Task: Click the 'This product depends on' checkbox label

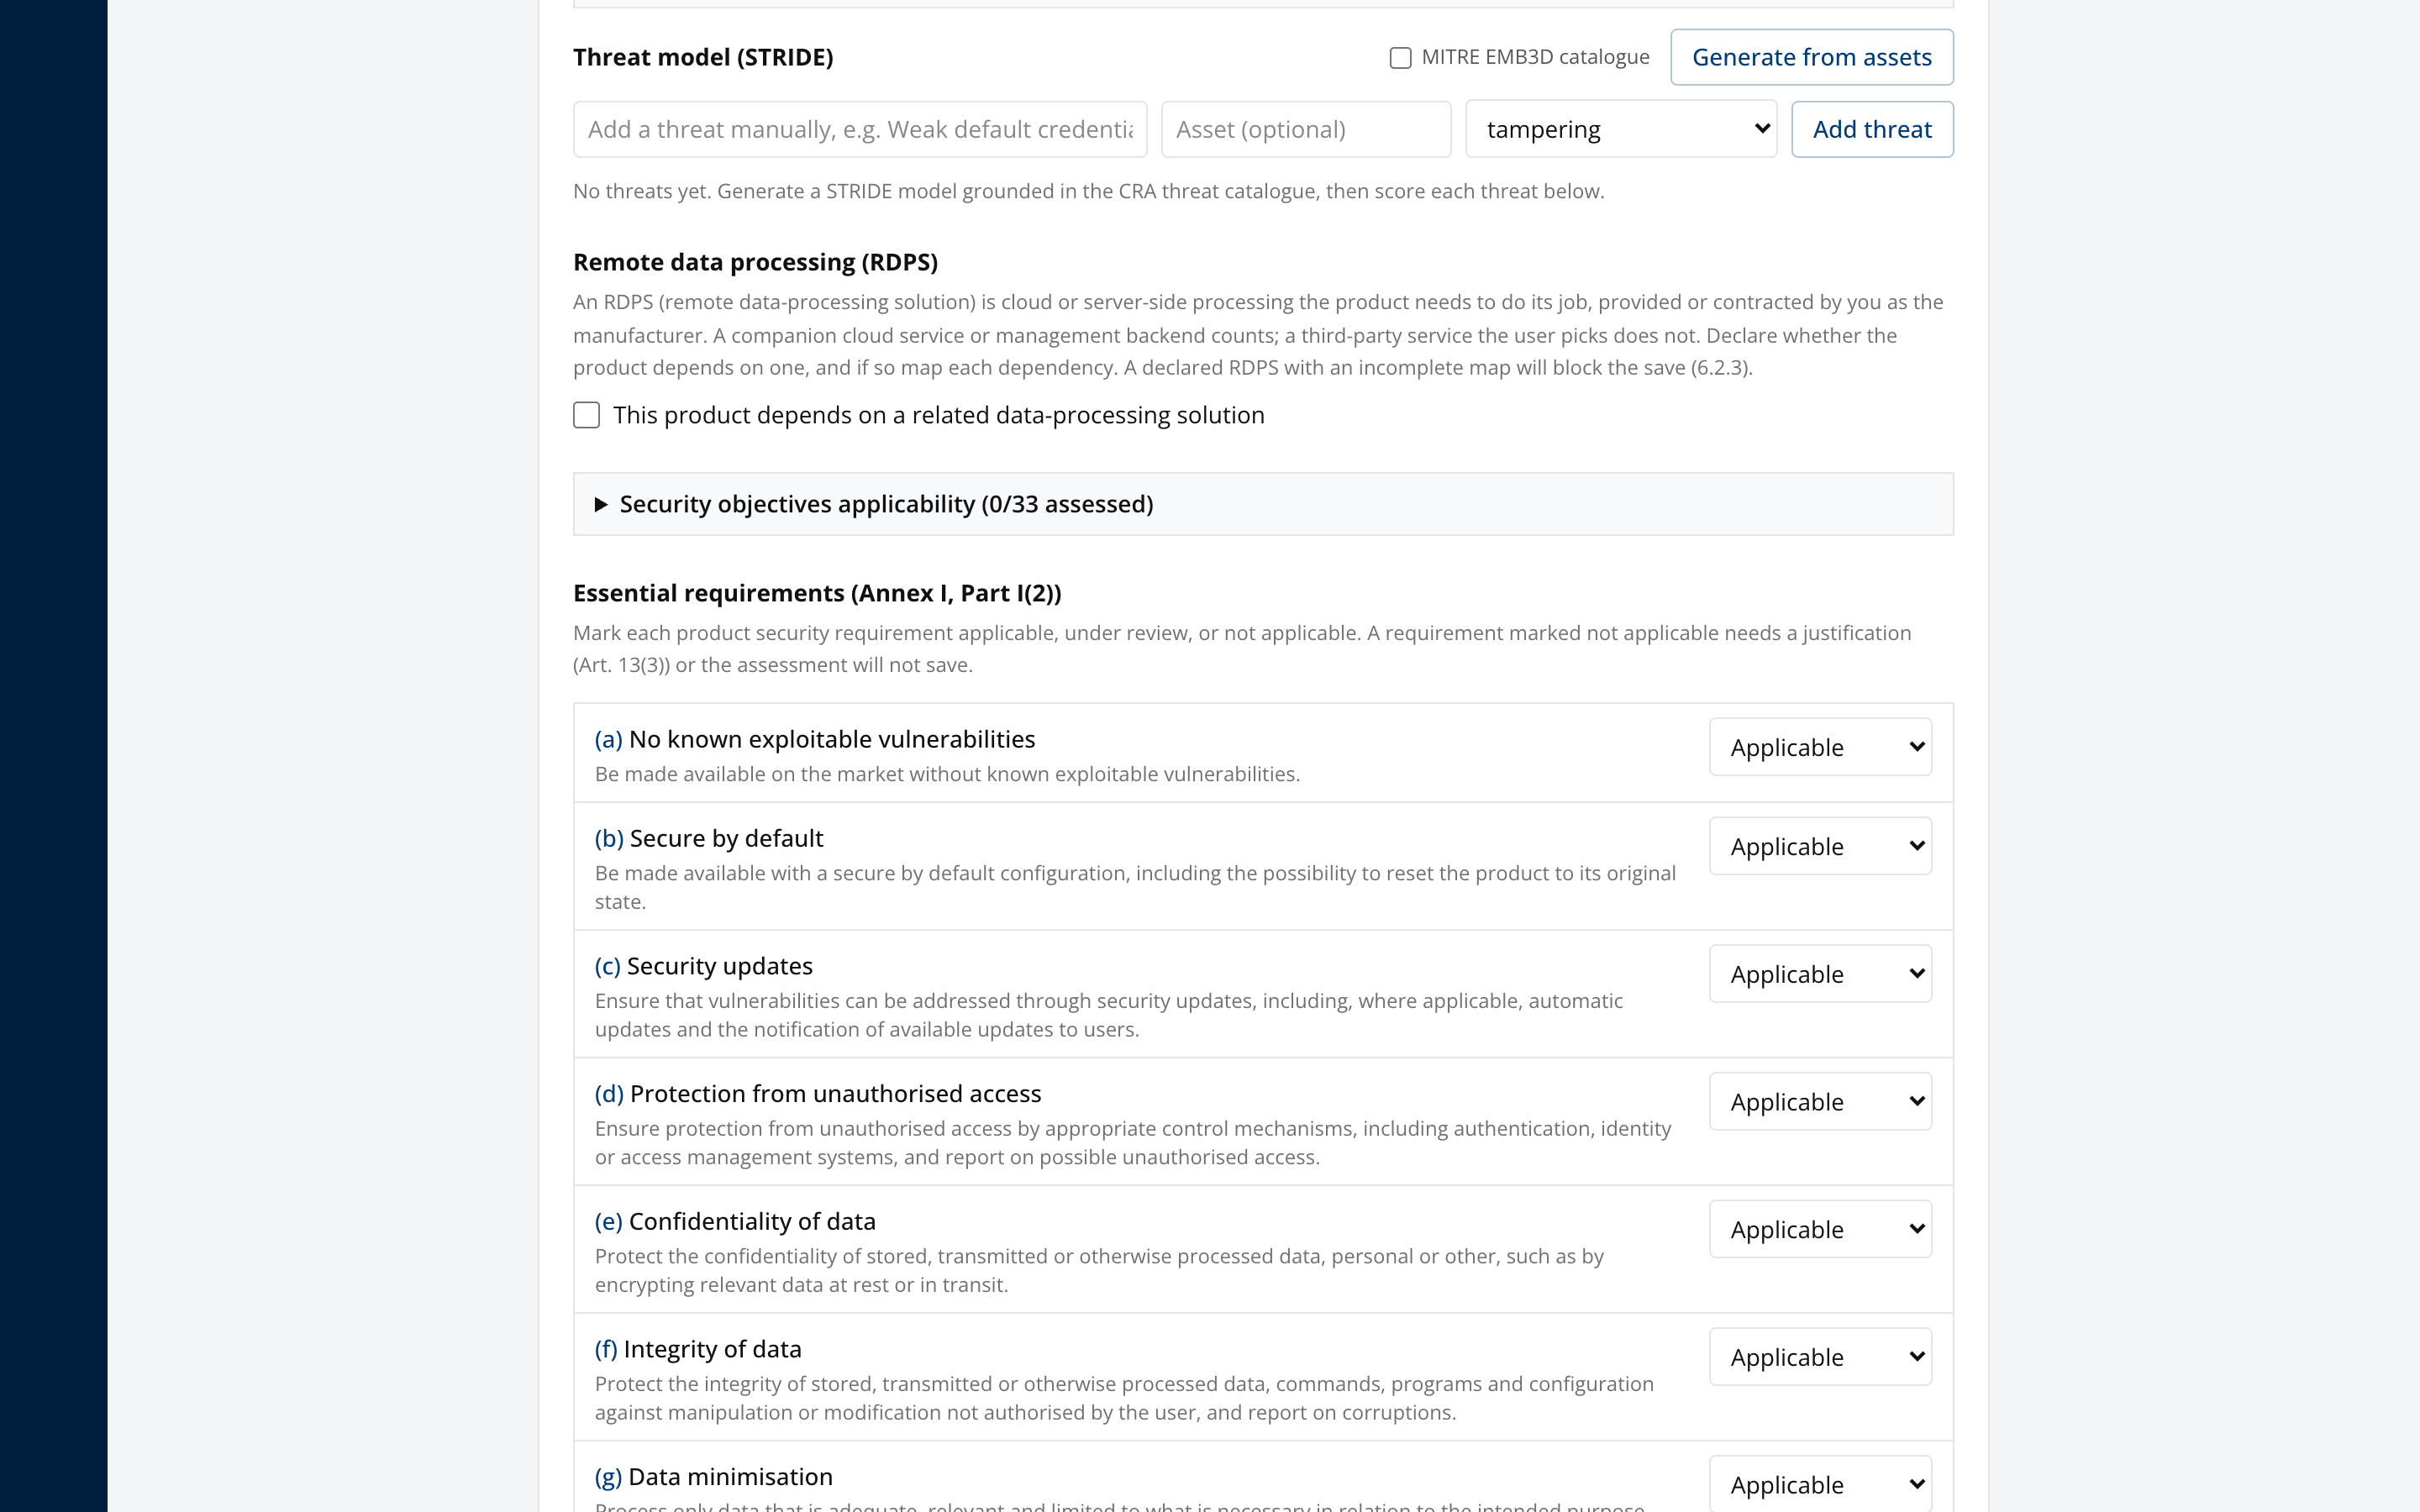Action: [938, 415]
